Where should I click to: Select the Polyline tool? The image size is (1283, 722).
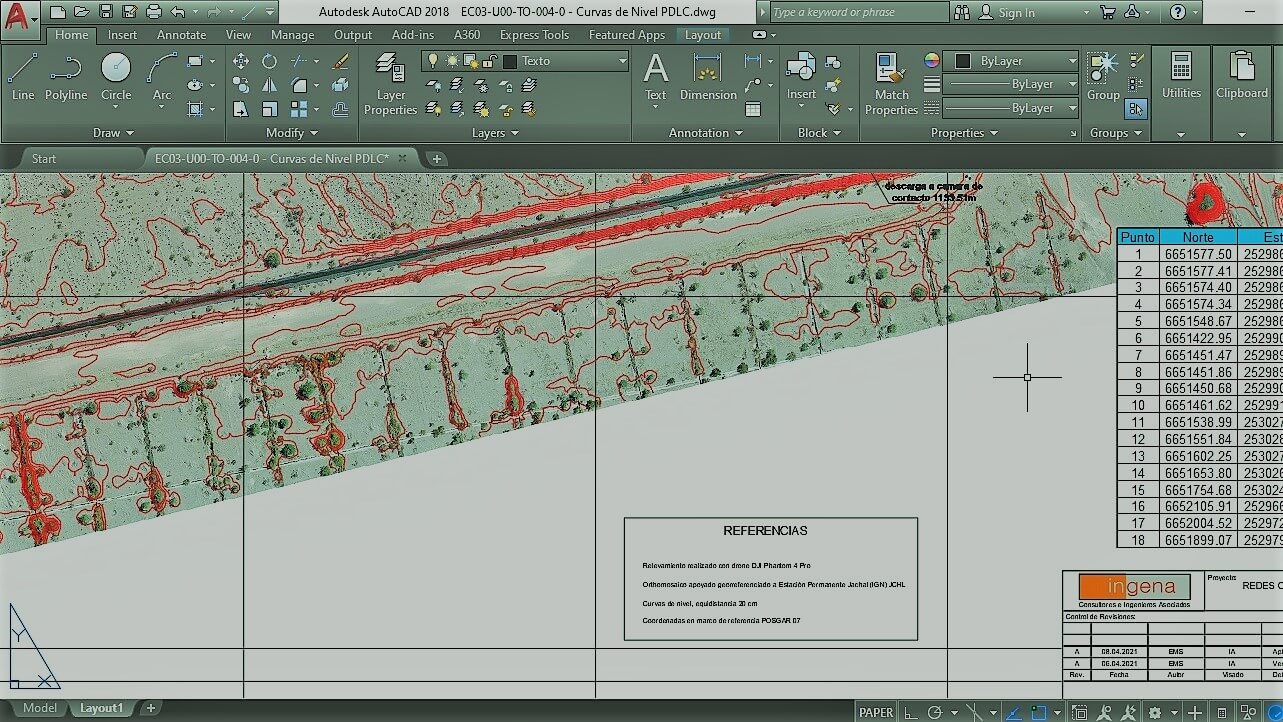(65, 77)
